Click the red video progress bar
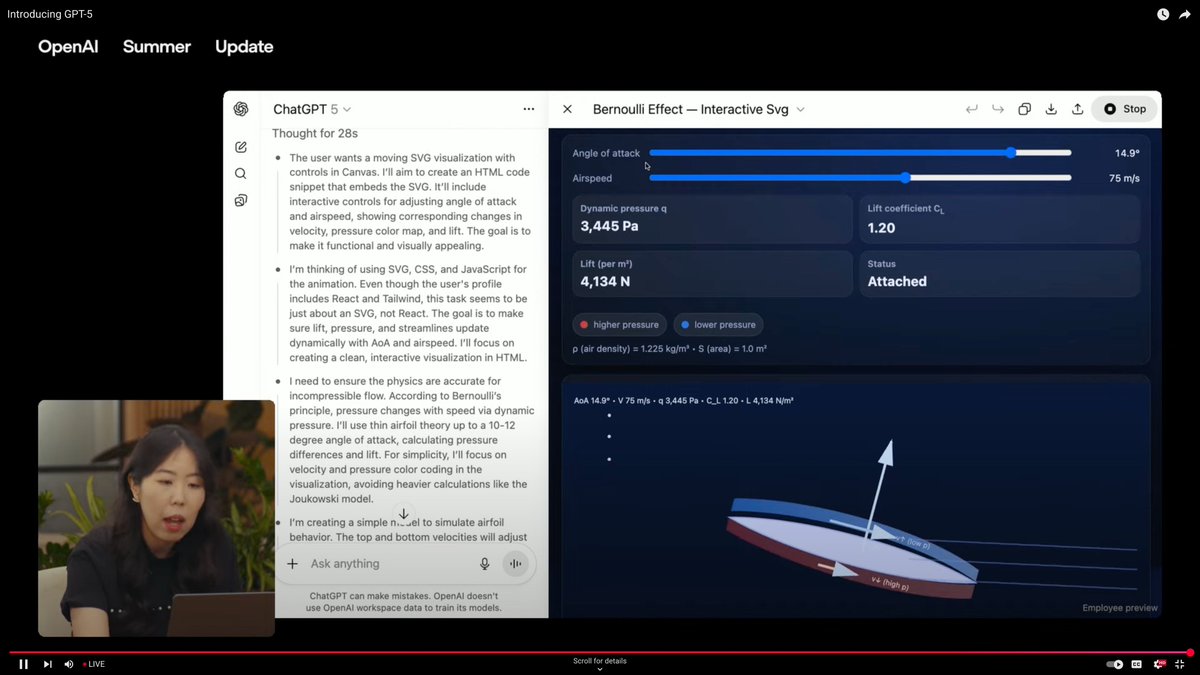The image size is (1200, 675). tap(598, 652)
